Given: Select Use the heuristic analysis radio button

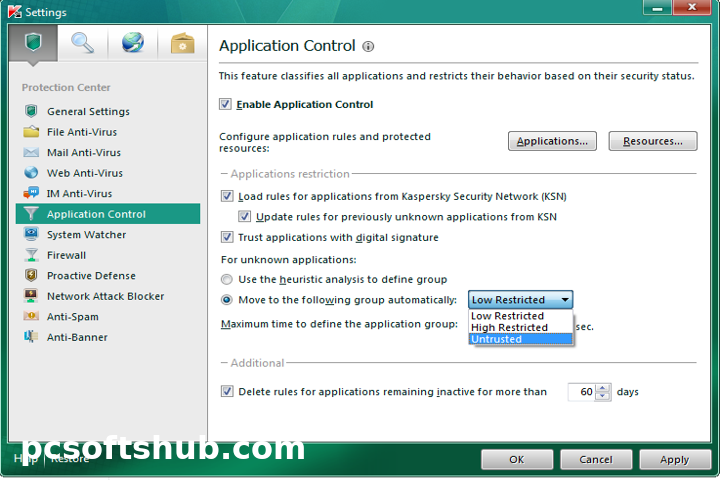Looking at the screenshot, I should pos(226,279).
